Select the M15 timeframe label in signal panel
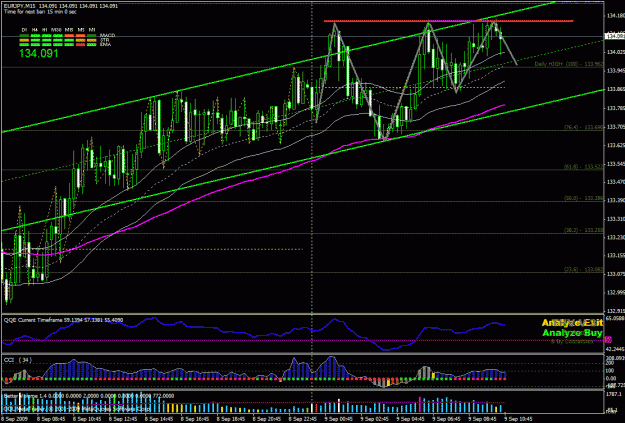The width and height of the screenshot is (625, 423). [x=69, y=30]
